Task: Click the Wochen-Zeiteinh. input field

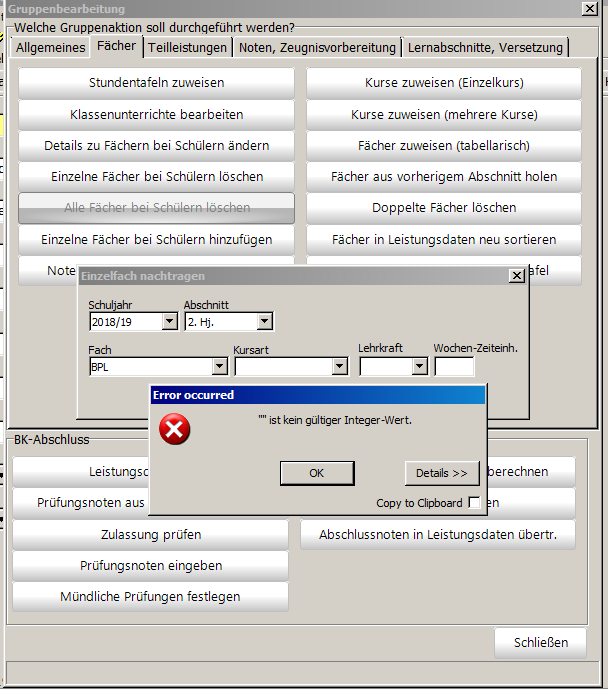Action: pyautogui.click(x=454, y=366)
